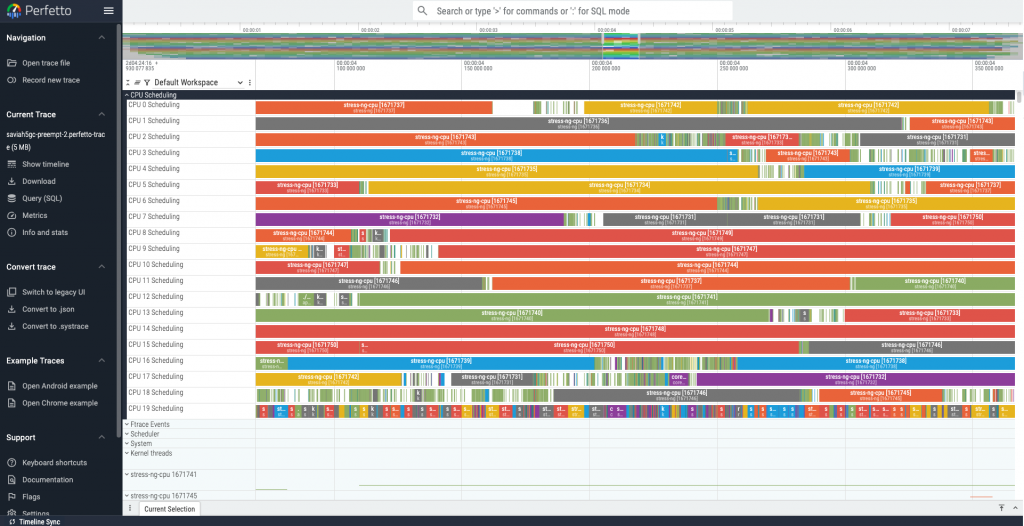
Task: Click the hamburger menu icon beside Perfetto
Action: (x=108, y=11)
